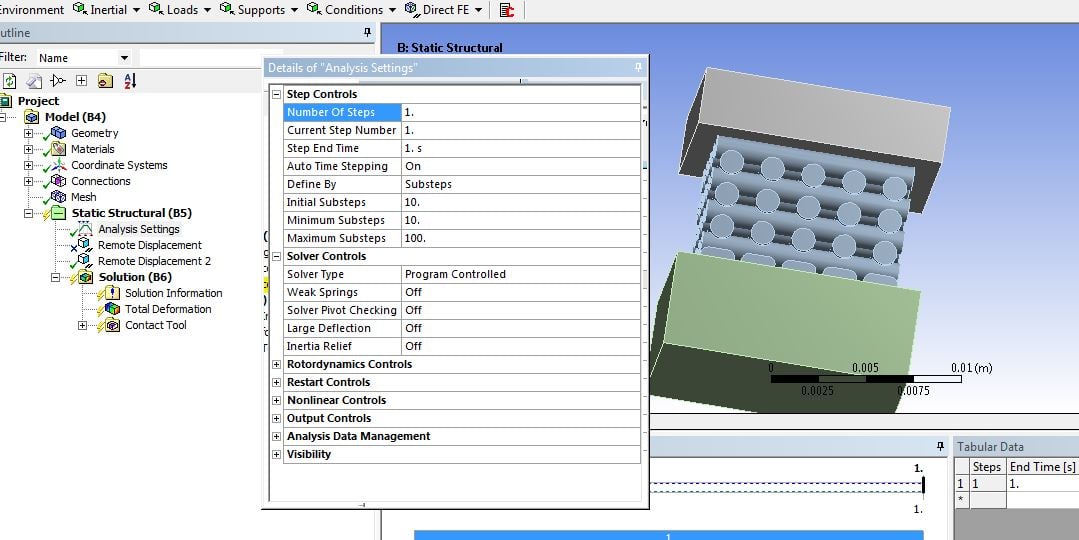Select the Mesh item icon in tree

[58, 197]
